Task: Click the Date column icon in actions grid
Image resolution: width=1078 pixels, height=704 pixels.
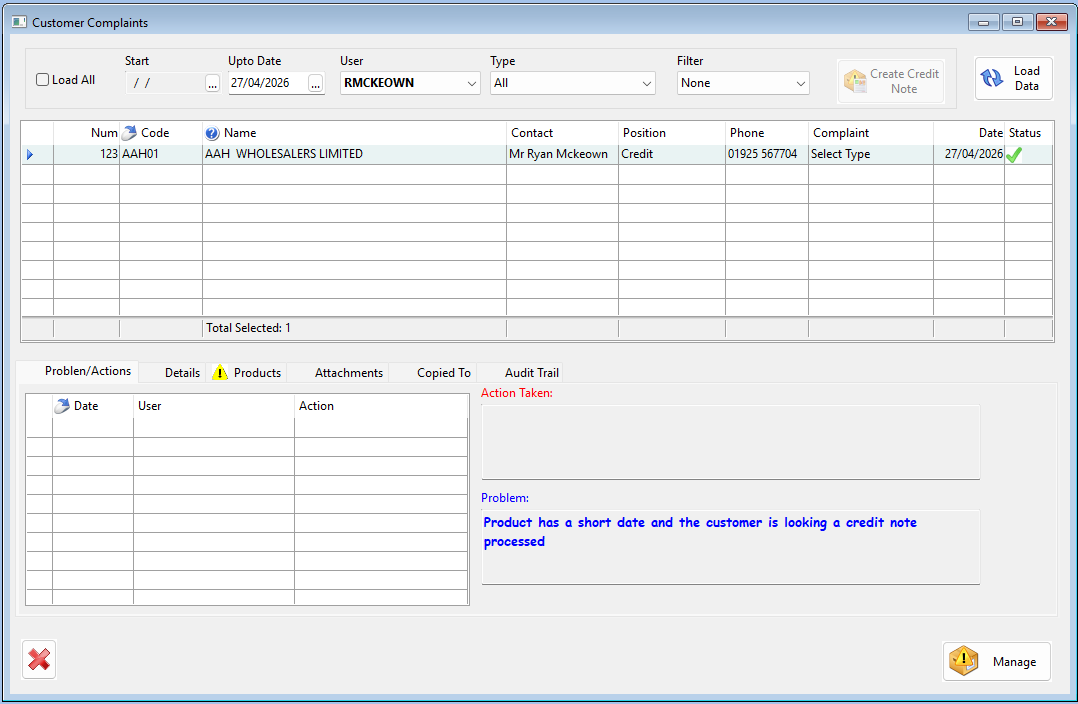Action: click(62, 406)
